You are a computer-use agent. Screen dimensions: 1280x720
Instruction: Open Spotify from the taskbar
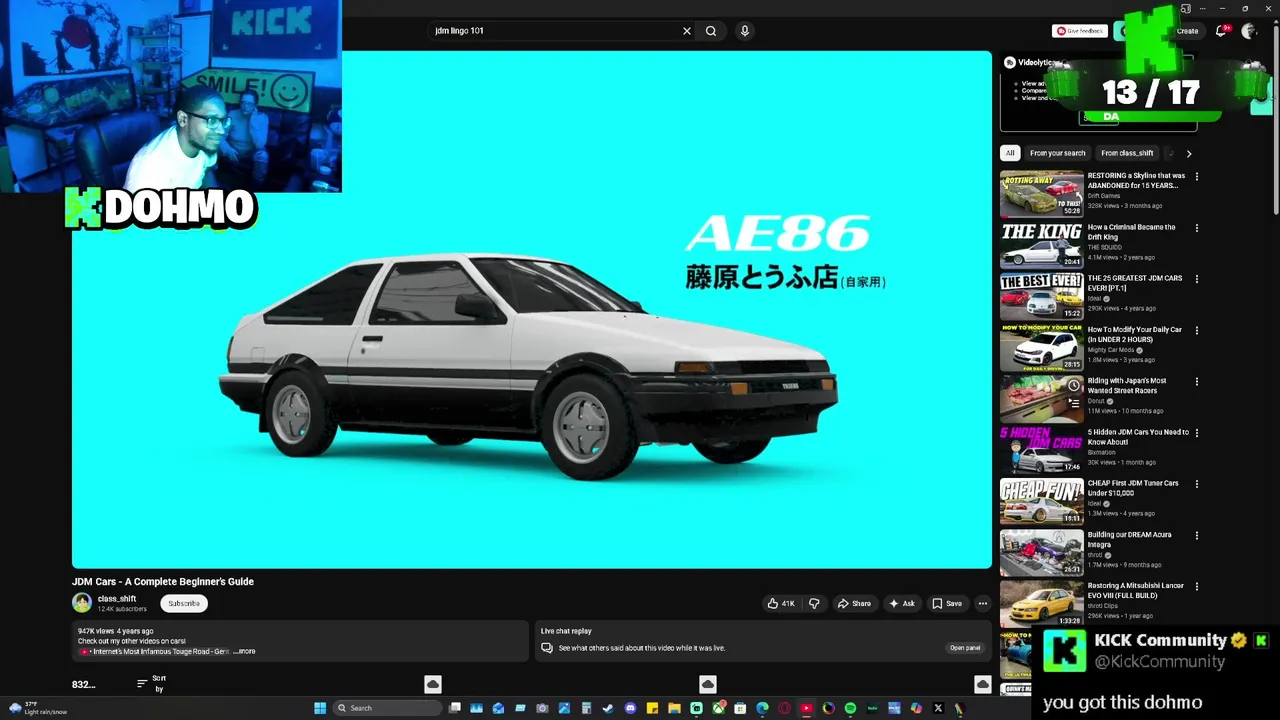pyautogui.click(x=850, y=708)
